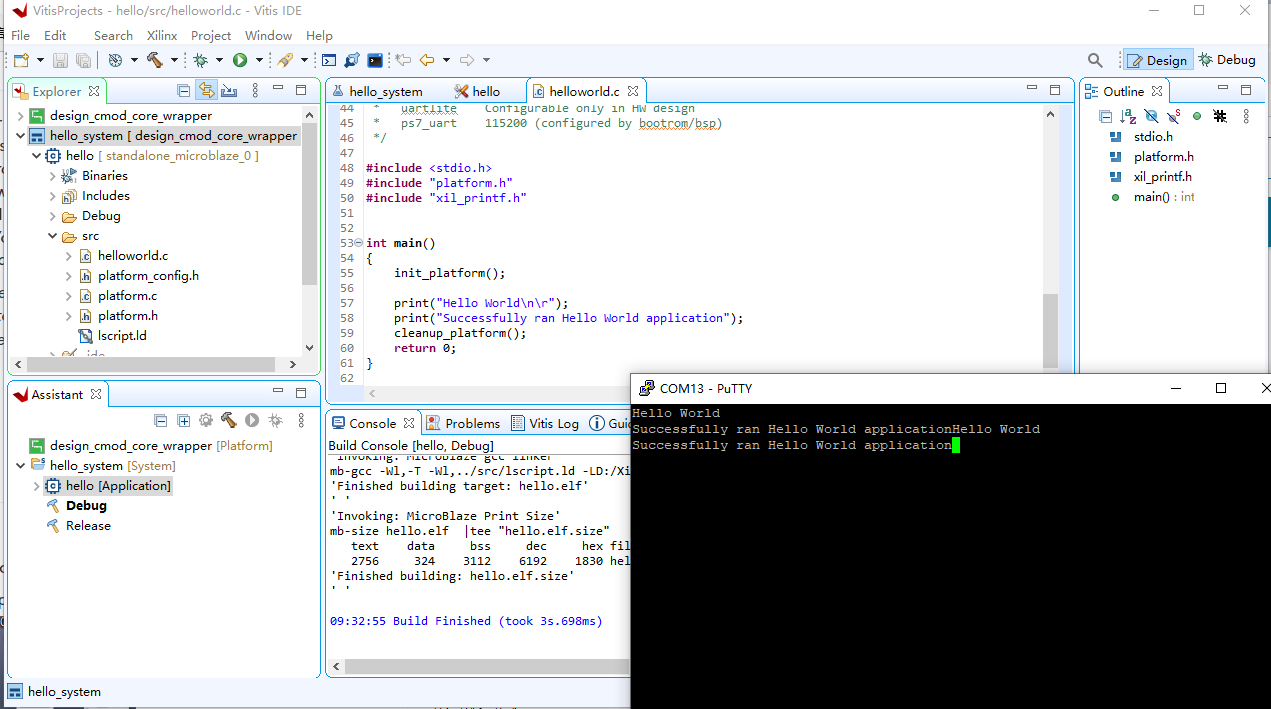The height and width of the screenshot is (709, 1271).
Task: Launch the Vitis shell terminal icon
Action: click(375, 60)
